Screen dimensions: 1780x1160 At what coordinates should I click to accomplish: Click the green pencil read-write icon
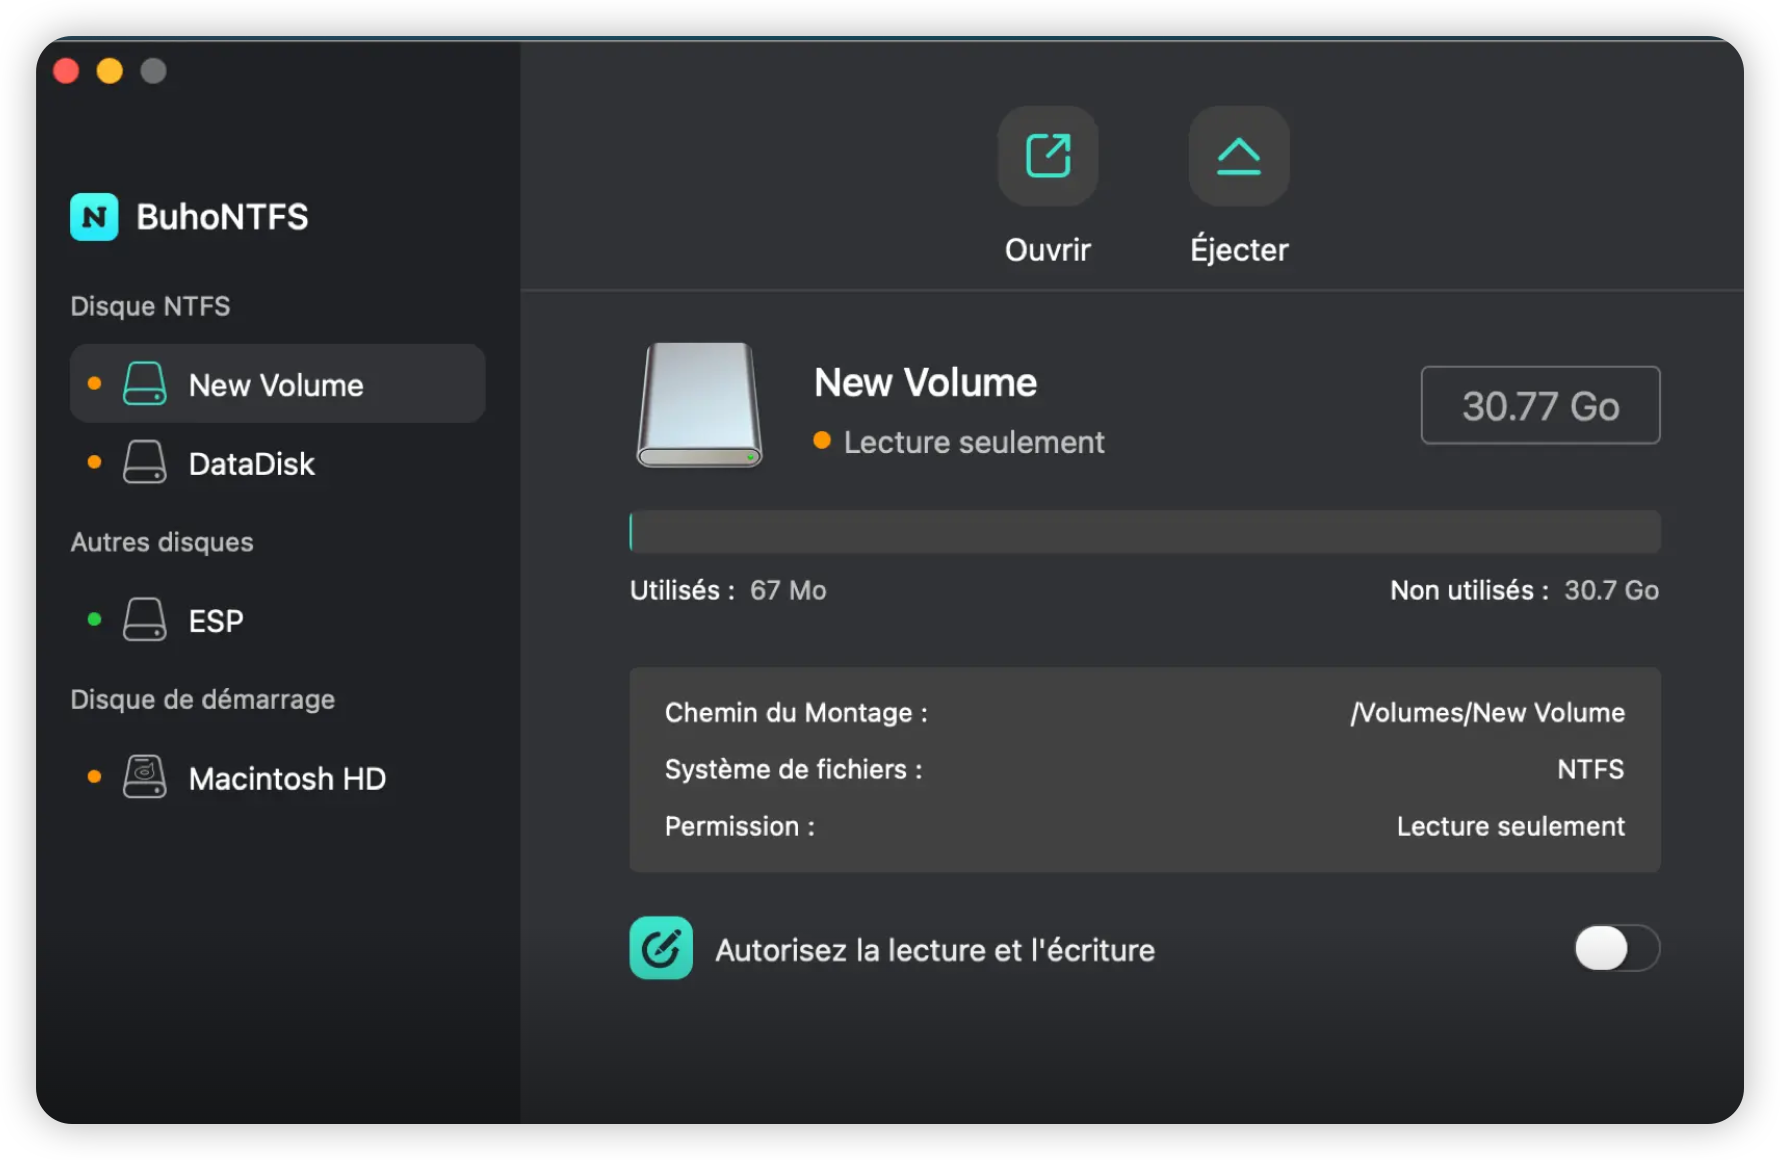661,948
